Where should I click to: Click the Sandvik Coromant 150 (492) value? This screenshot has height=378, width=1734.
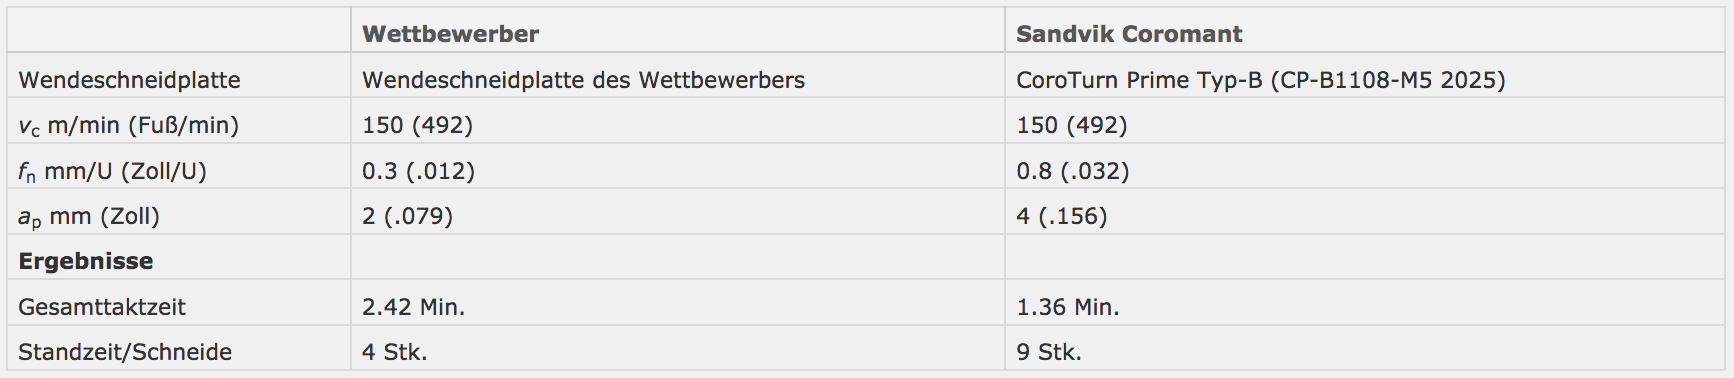(1071, 125)
